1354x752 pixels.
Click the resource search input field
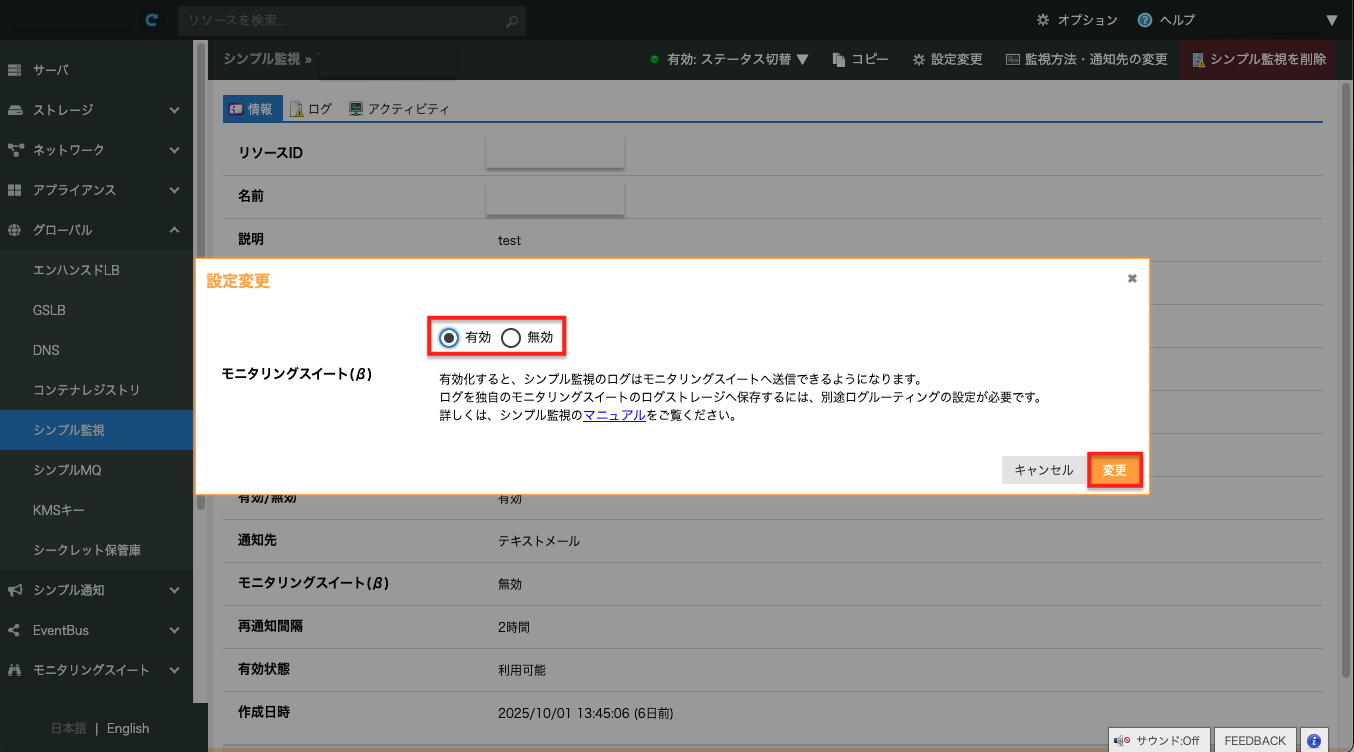click(340, 20)
